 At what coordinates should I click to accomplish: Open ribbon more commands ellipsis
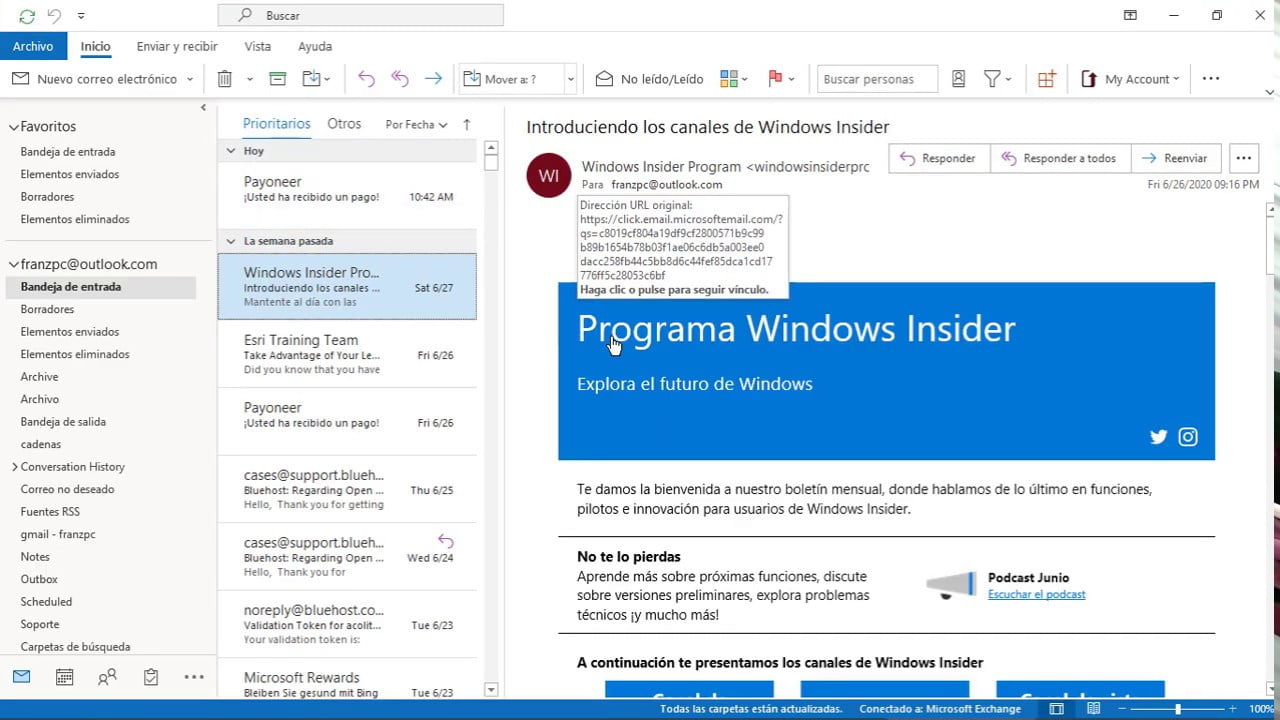point(1211,79)
